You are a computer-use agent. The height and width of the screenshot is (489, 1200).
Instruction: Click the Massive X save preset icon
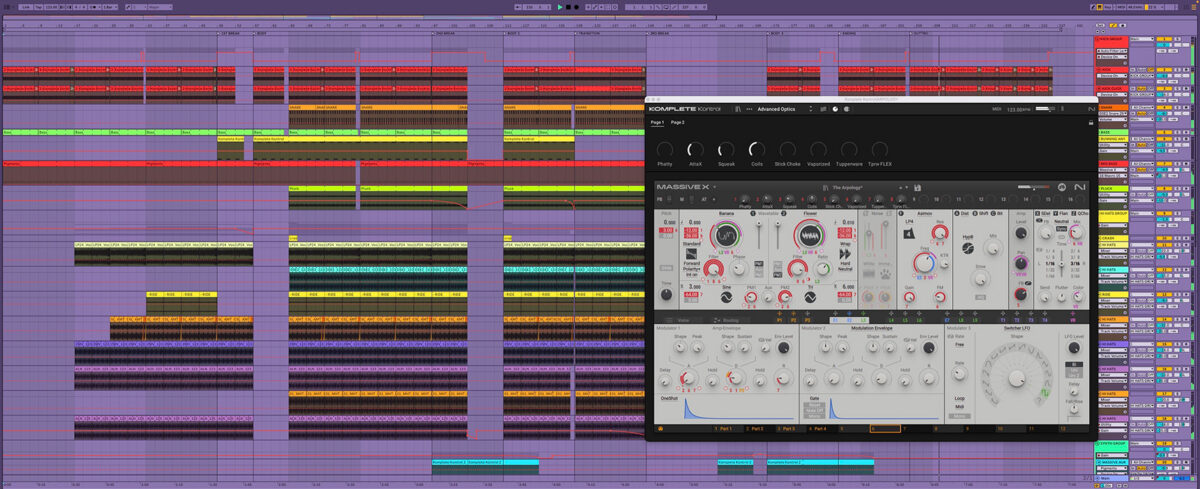click(x=917, y=188)
